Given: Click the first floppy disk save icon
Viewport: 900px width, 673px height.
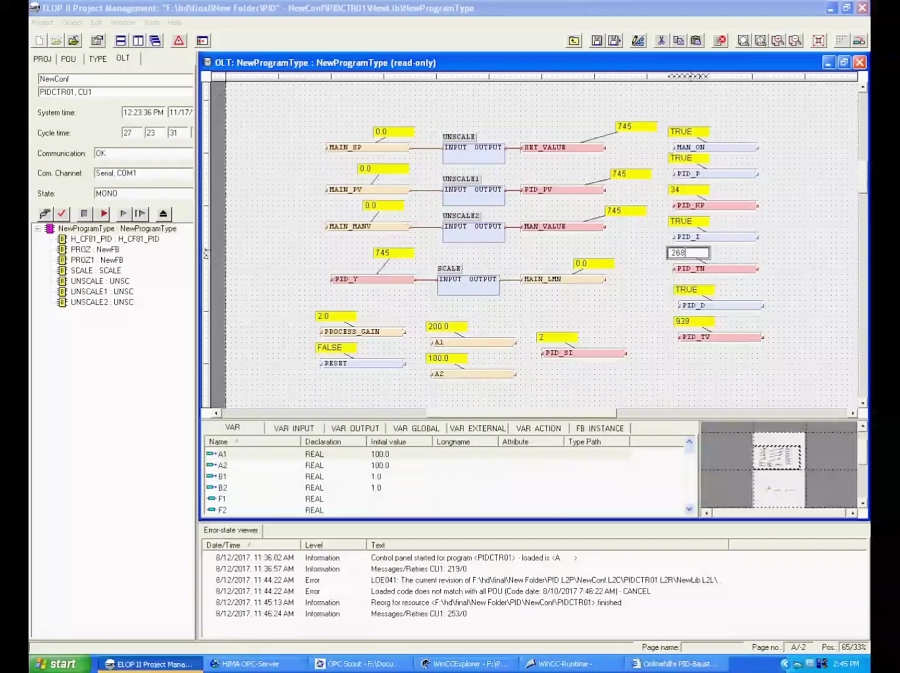Looking at the screenshot, I should pyautogui.click(x=597, y=41).
